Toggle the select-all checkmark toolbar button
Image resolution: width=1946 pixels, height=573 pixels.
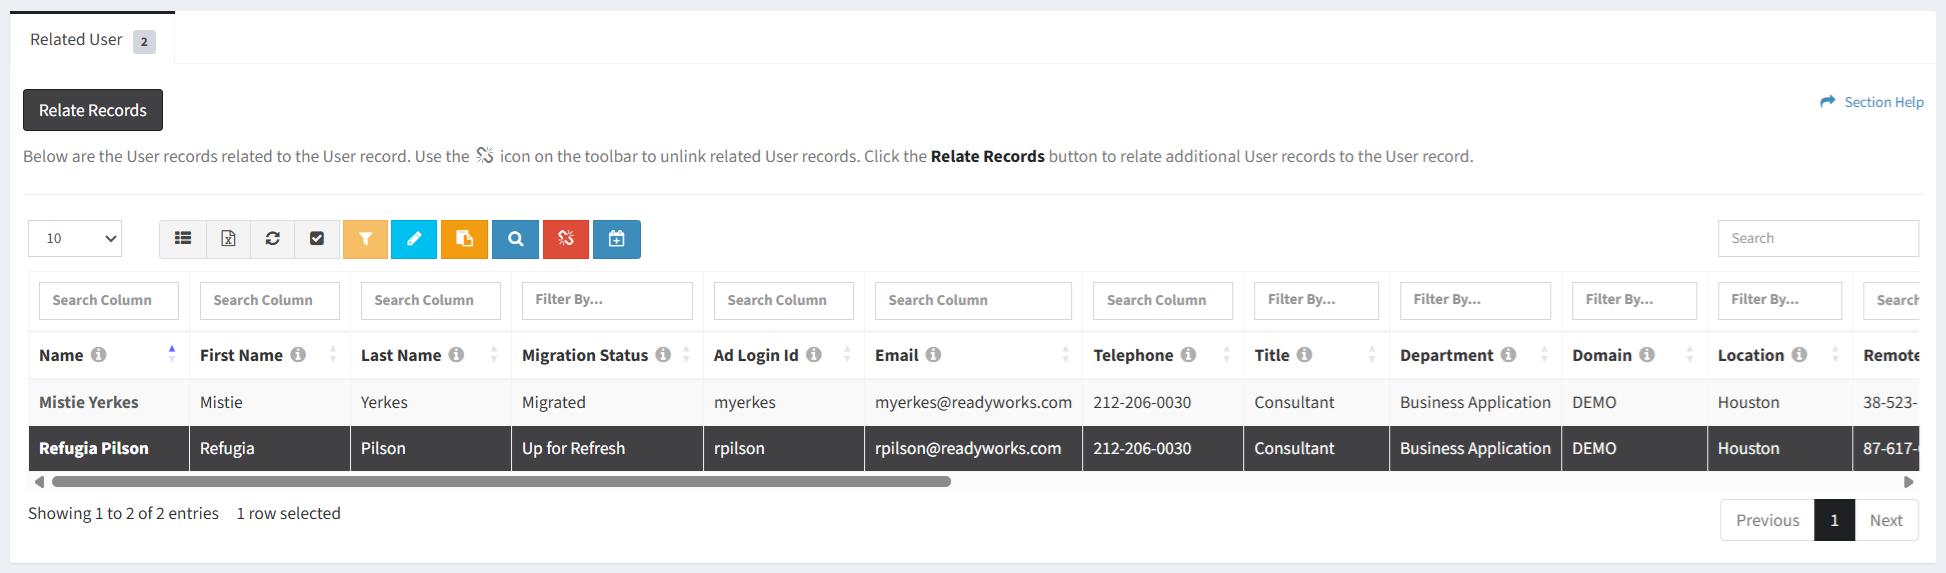[317, 239]
